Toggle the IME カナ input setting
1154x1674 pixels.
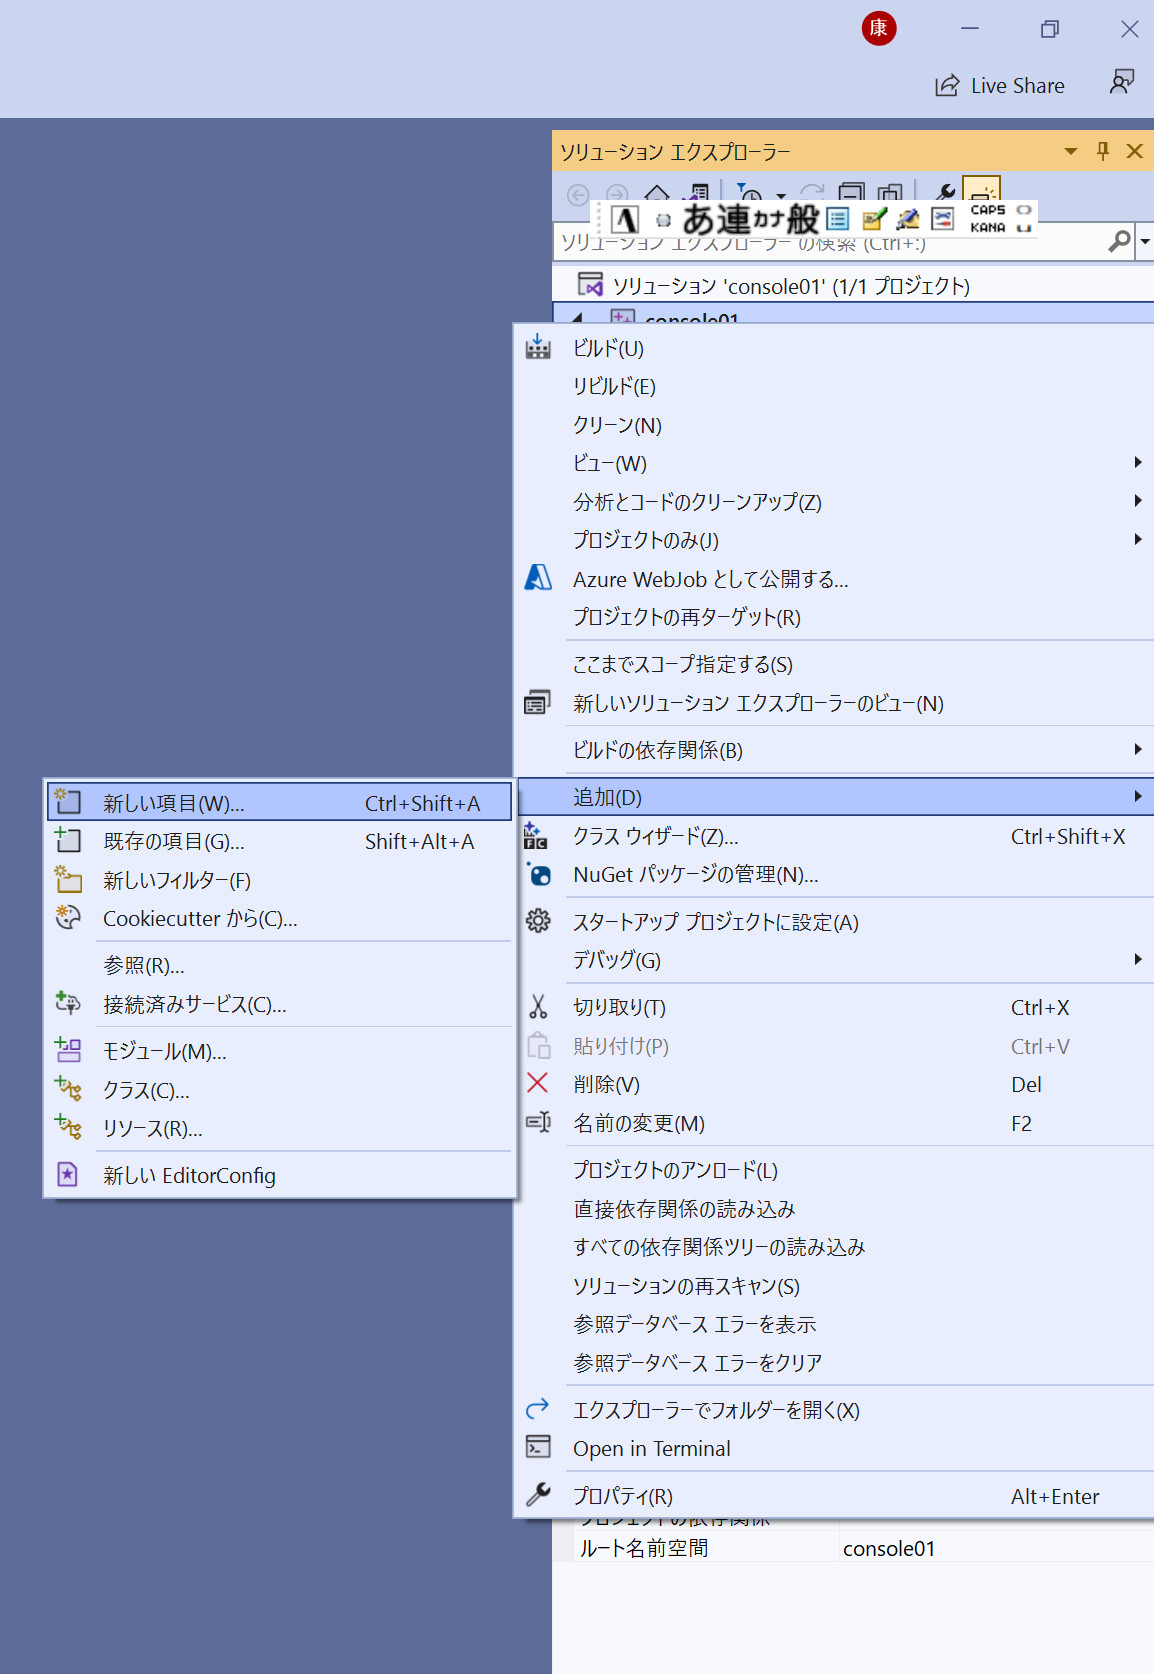click(x=768, y=219)
